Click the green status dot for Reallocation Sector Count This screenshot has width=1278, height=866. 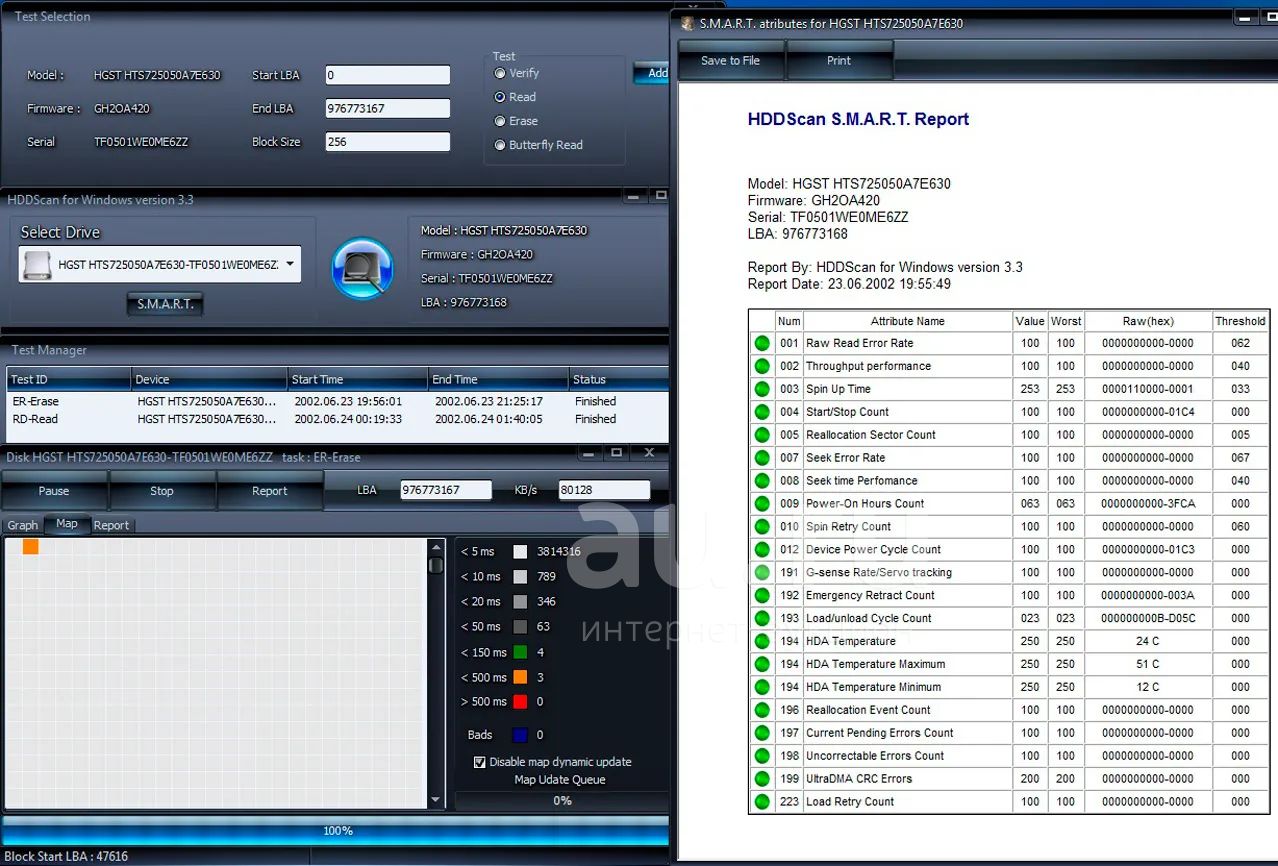tap(762, 435)
